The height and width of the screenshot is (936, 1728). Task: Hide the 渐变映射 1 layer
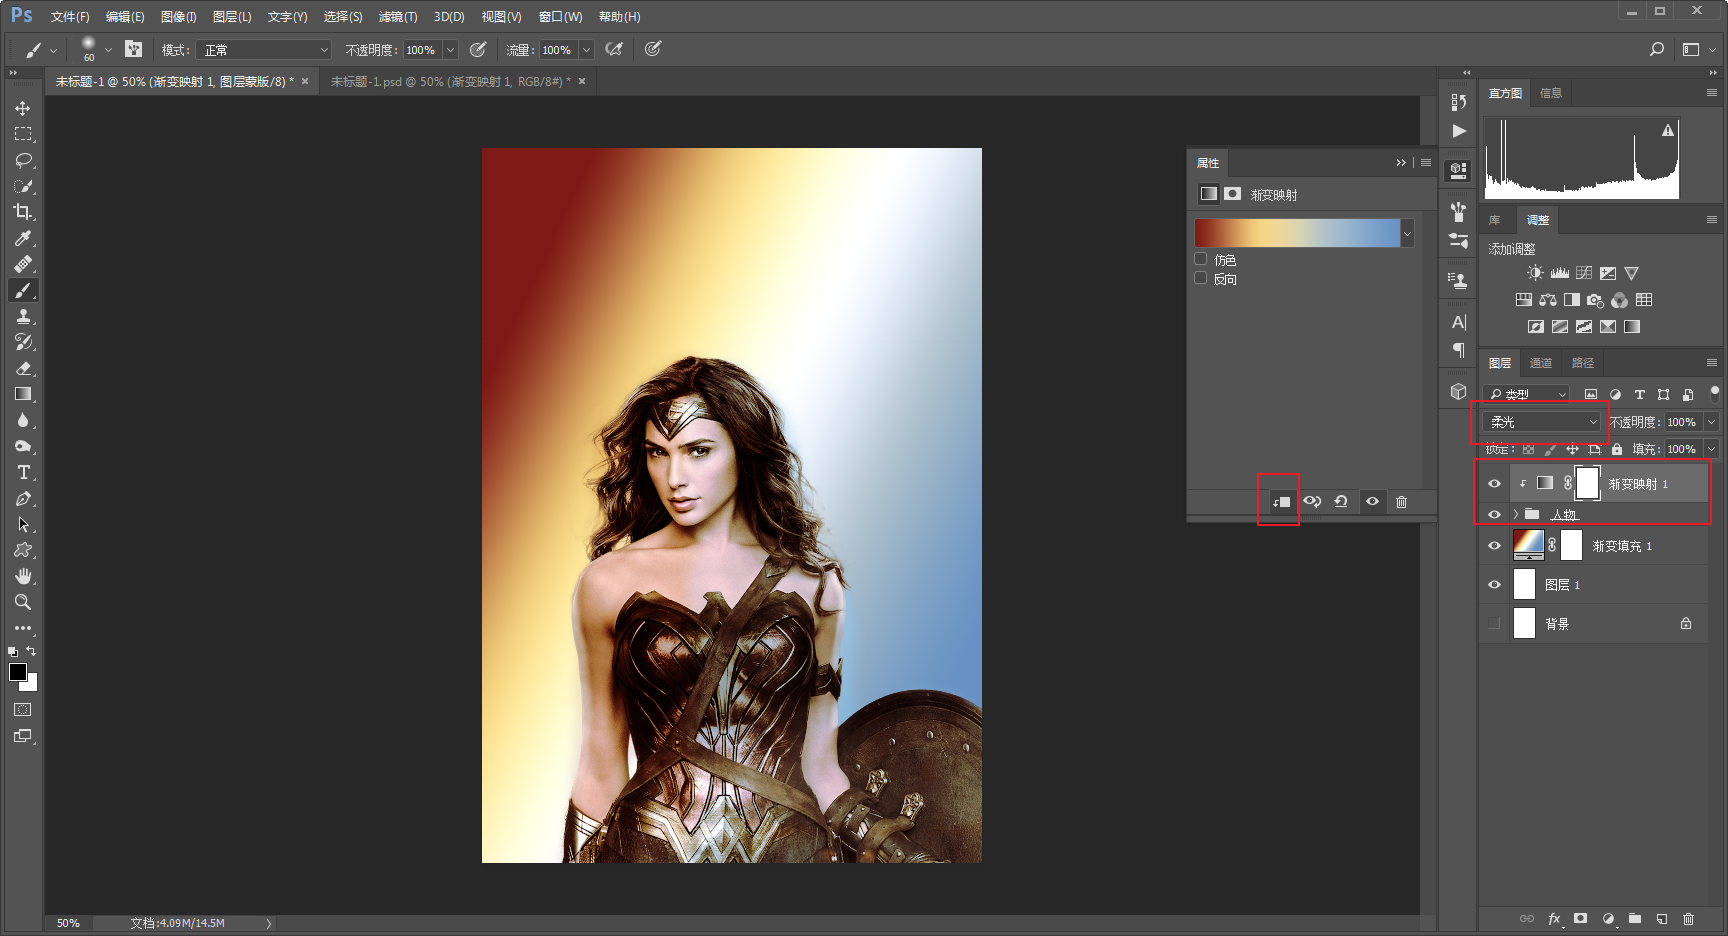click(1494, 484)
